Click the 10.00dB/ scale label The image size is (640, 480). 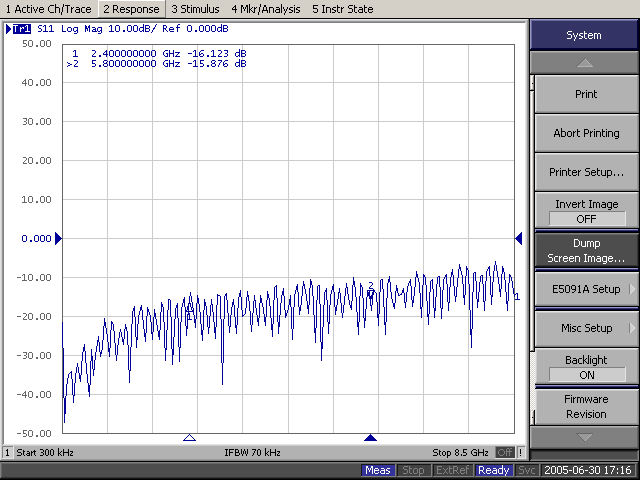132,29
